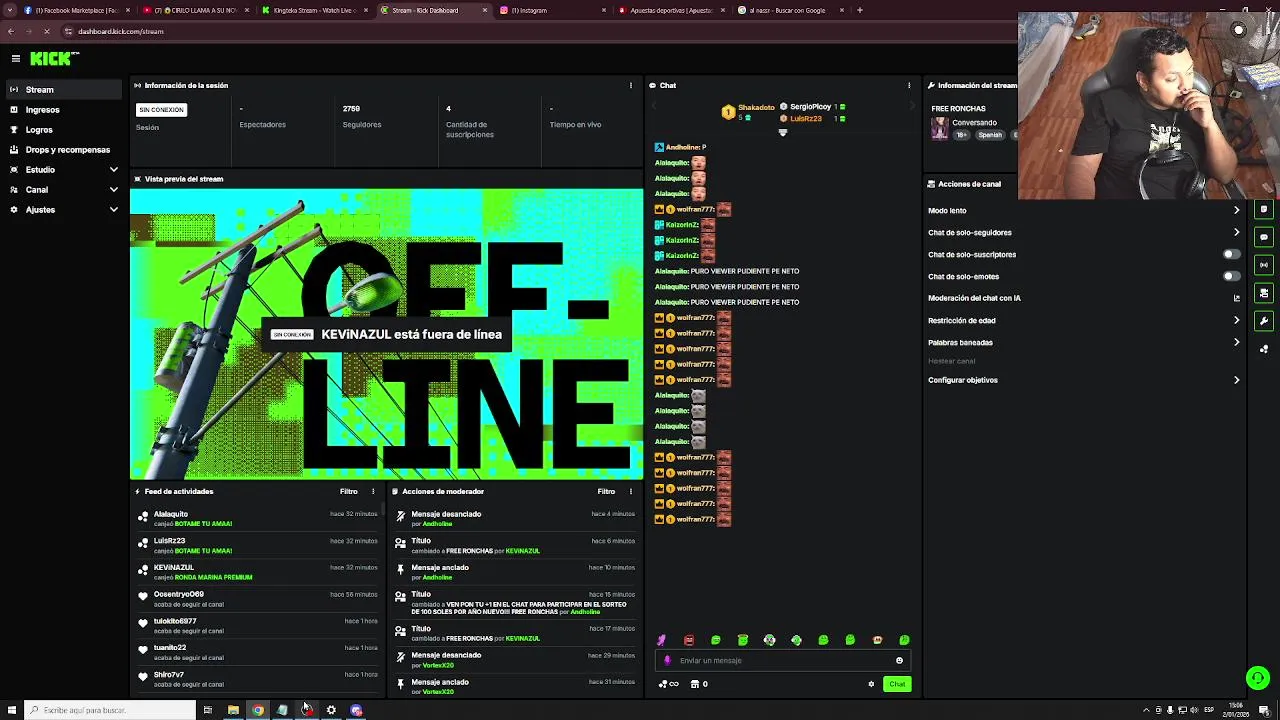Viewport: 1280px width, 720px height.
Task: Open Ingresos in the sidebar
Action: pos(62,110)
